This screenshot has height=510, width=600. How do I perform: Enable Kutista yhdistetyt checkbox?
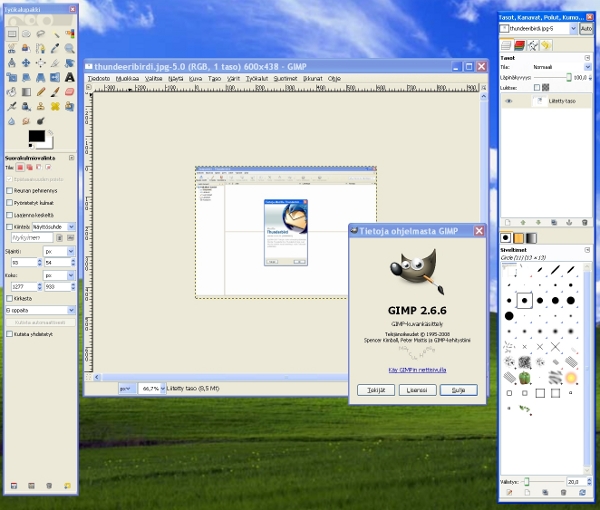(x=10, y=334)
